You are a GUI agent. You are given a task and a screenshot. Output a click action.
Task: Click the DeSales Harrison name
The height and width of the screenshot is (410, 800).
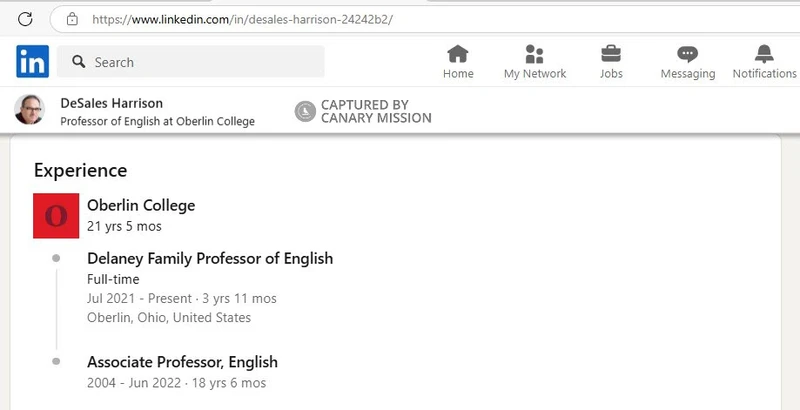click(x=112, y=103)
